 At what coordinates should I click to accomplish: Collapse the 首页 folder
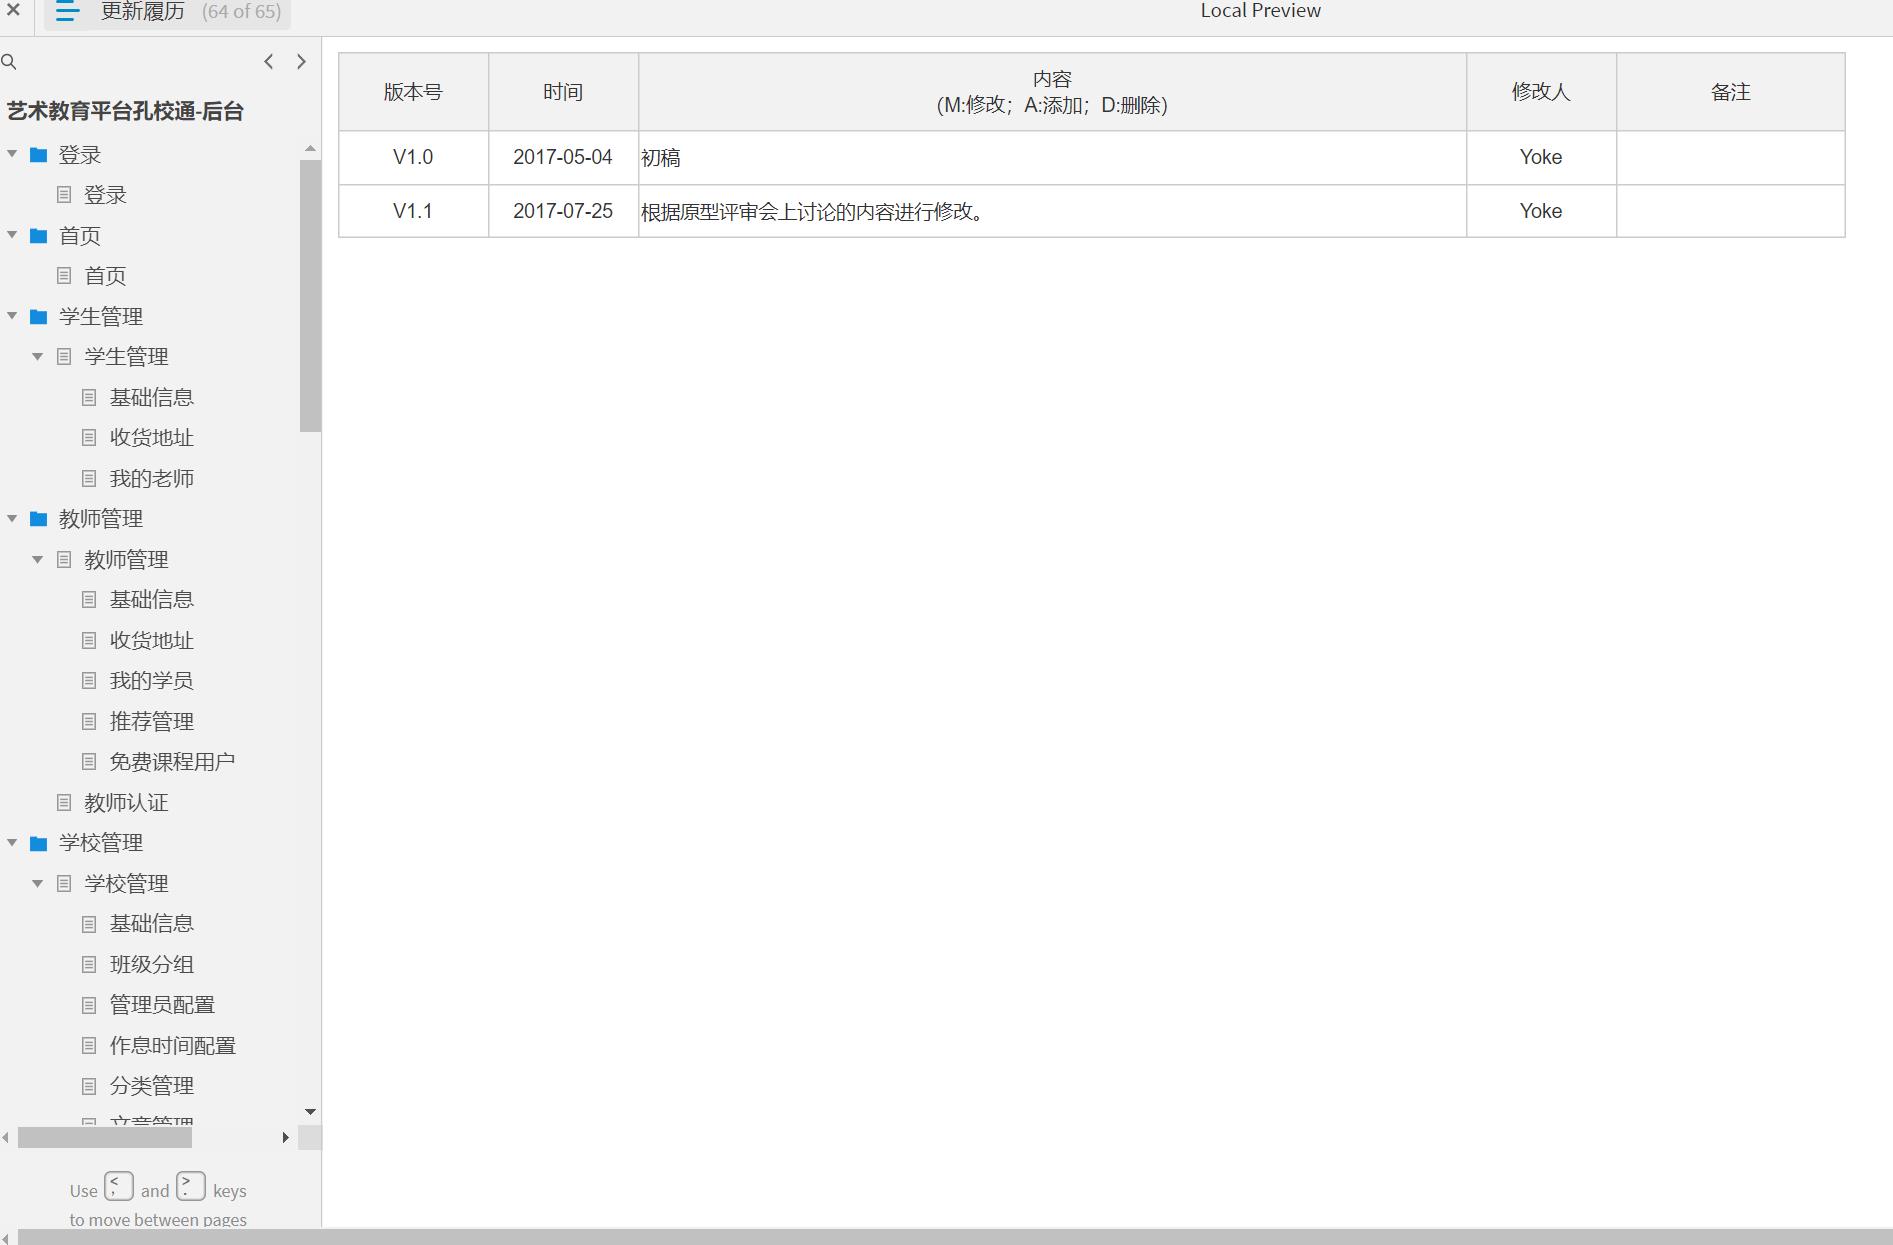point(12,235)
